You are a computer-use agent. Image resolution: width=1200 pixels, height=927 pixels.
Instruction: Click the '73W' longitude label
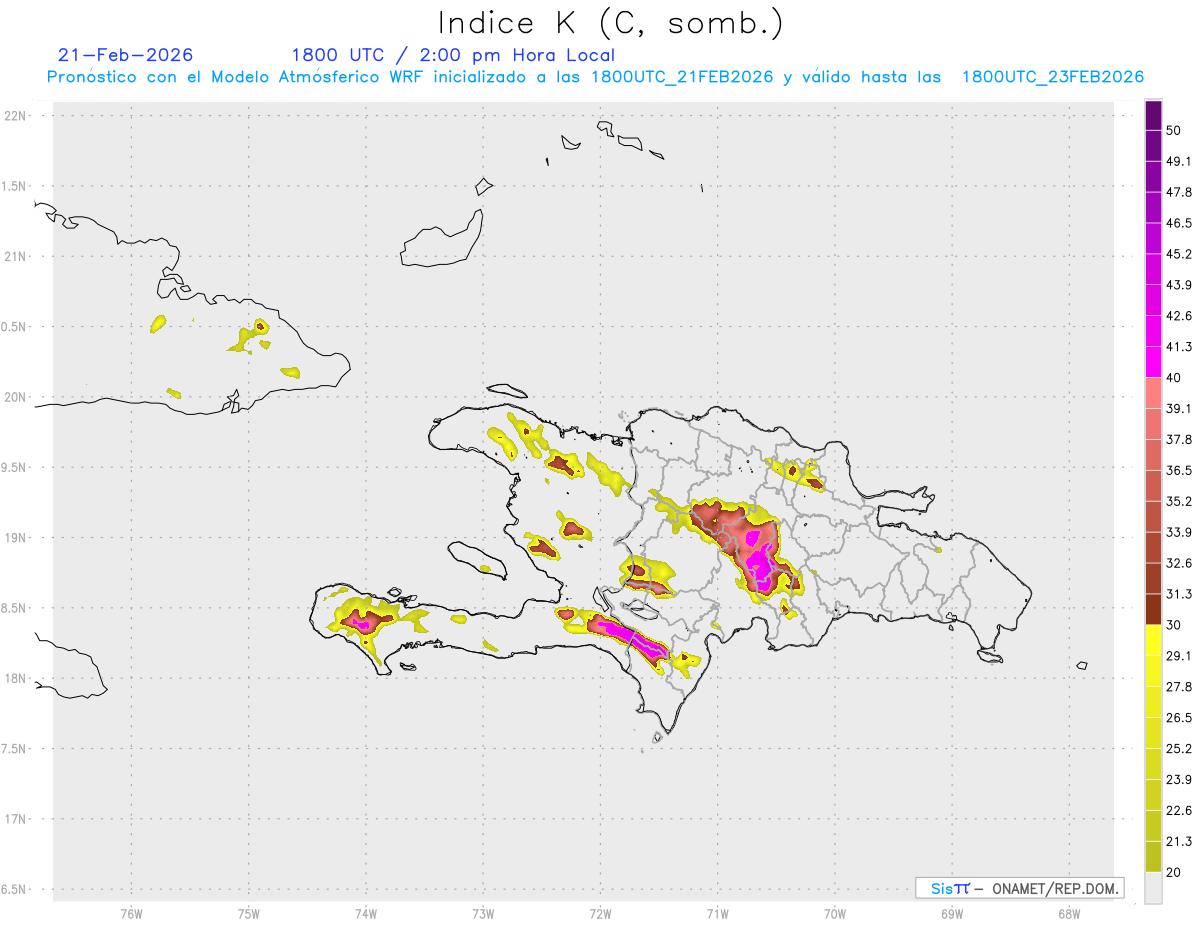[483, 914]
